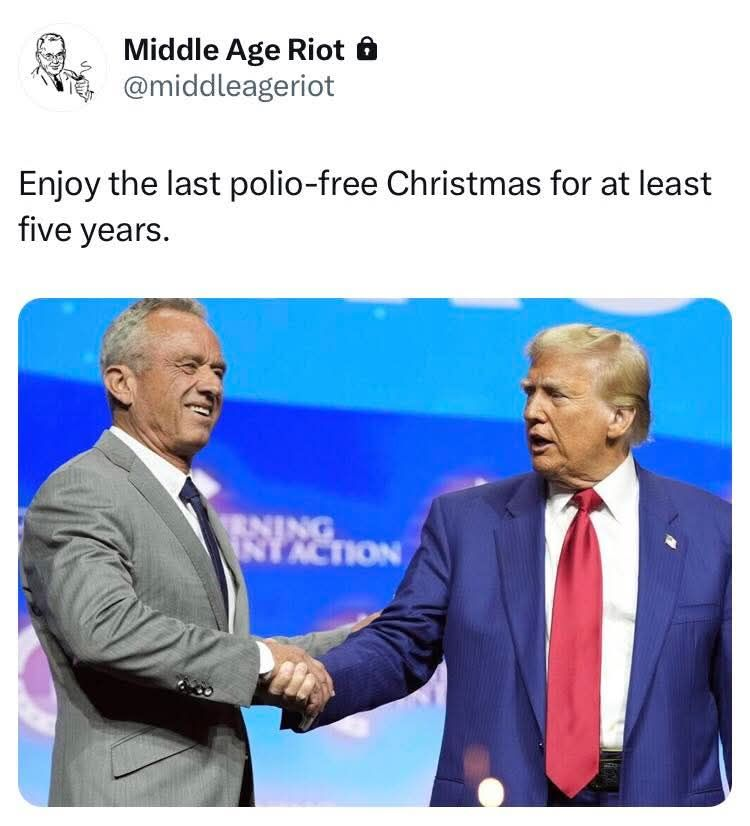Screen dimensions: 750x826
Task: Click the flag lapel pin on the blue suit
Action: (670, 541)
